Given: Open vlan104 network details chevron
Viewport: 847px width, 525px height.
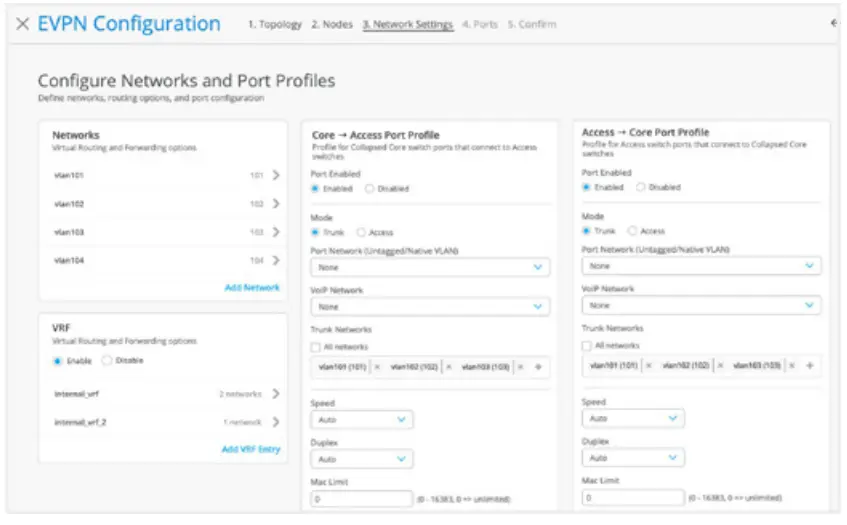Looking at the screenshot, I should click(275, 260).
